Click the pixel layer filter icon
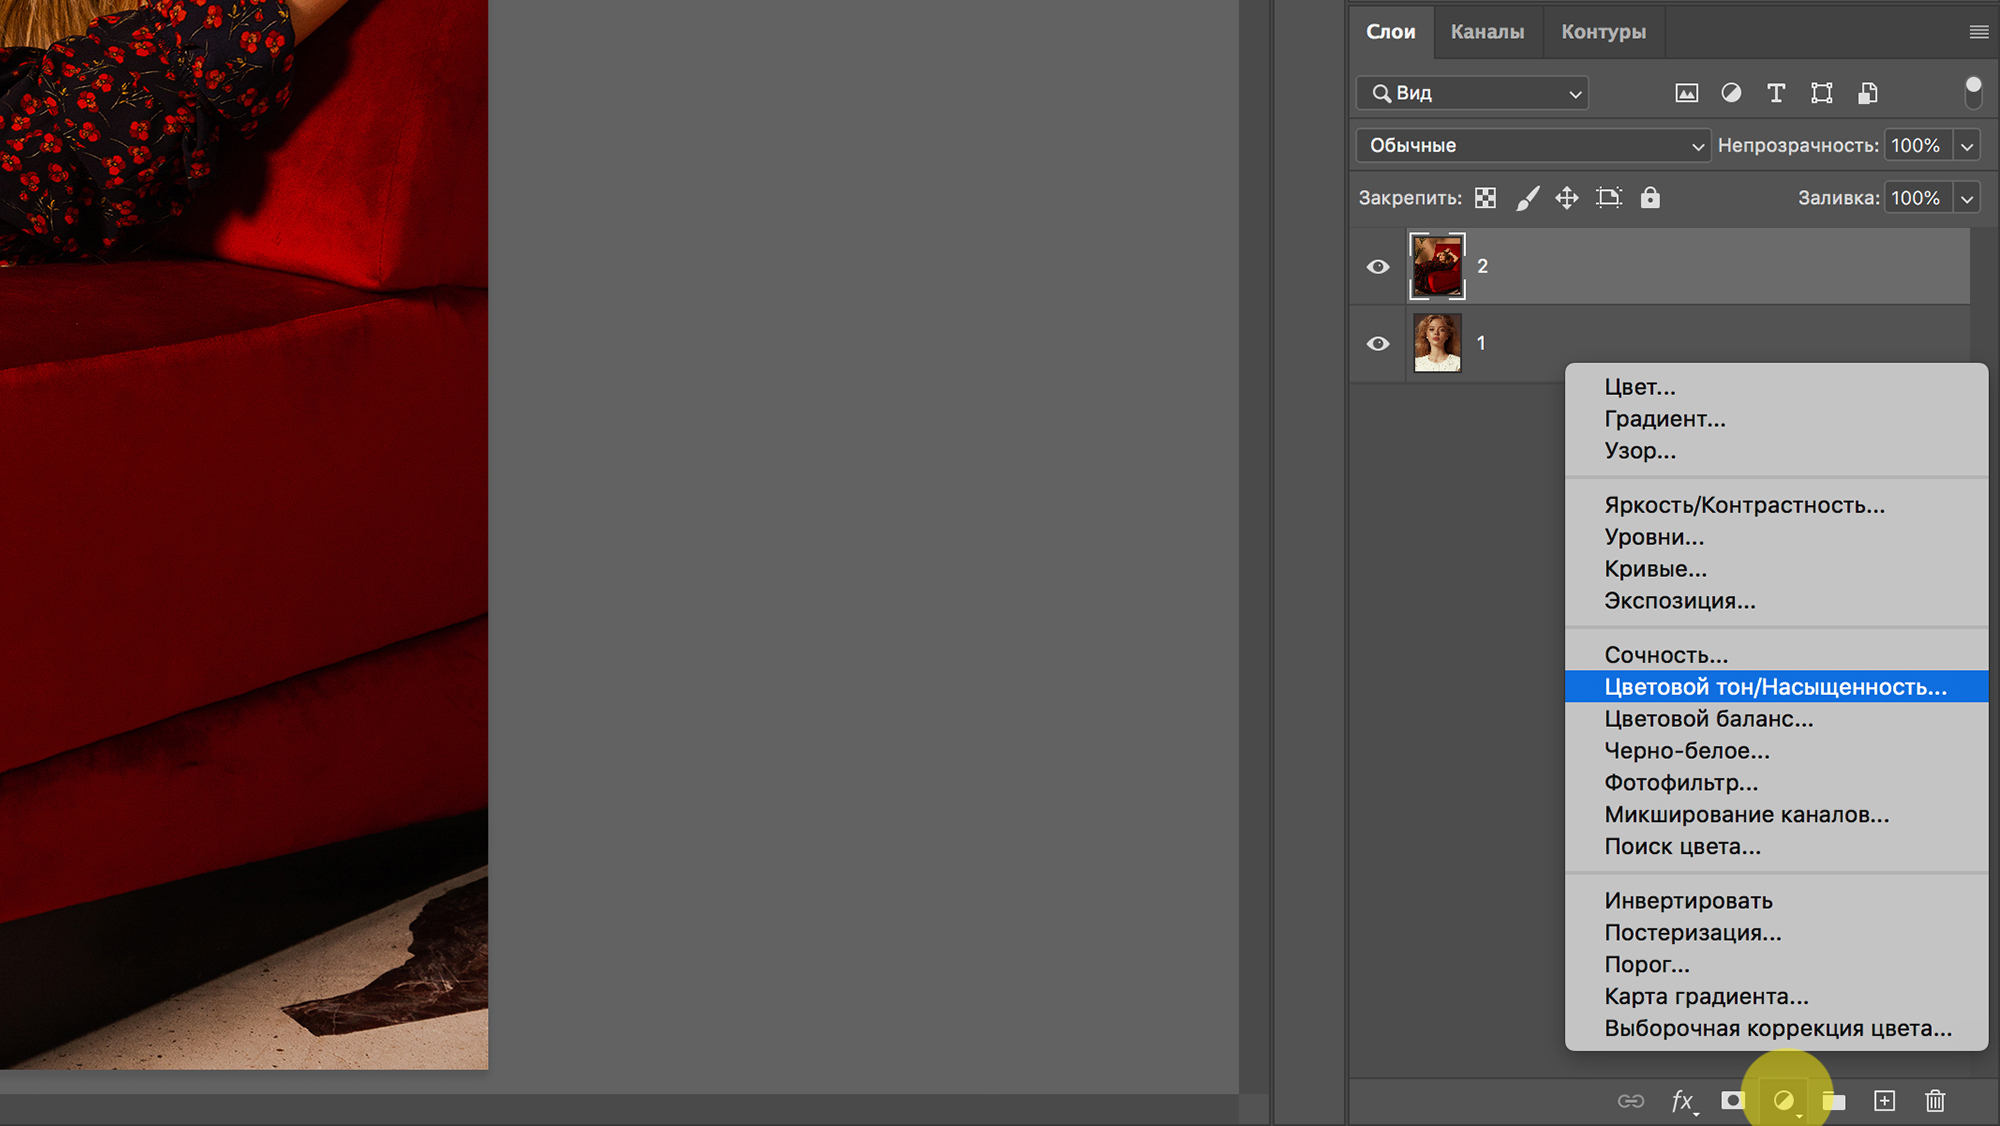This screenshot has height=1126, width=2000. [1686, 93]
